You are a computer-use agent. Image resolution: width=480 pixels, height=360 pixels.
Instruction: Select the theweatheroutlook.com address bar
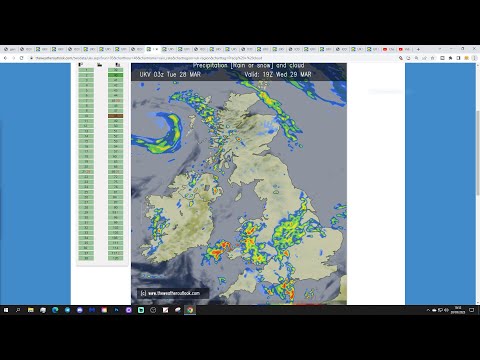(x=213, y=58)
